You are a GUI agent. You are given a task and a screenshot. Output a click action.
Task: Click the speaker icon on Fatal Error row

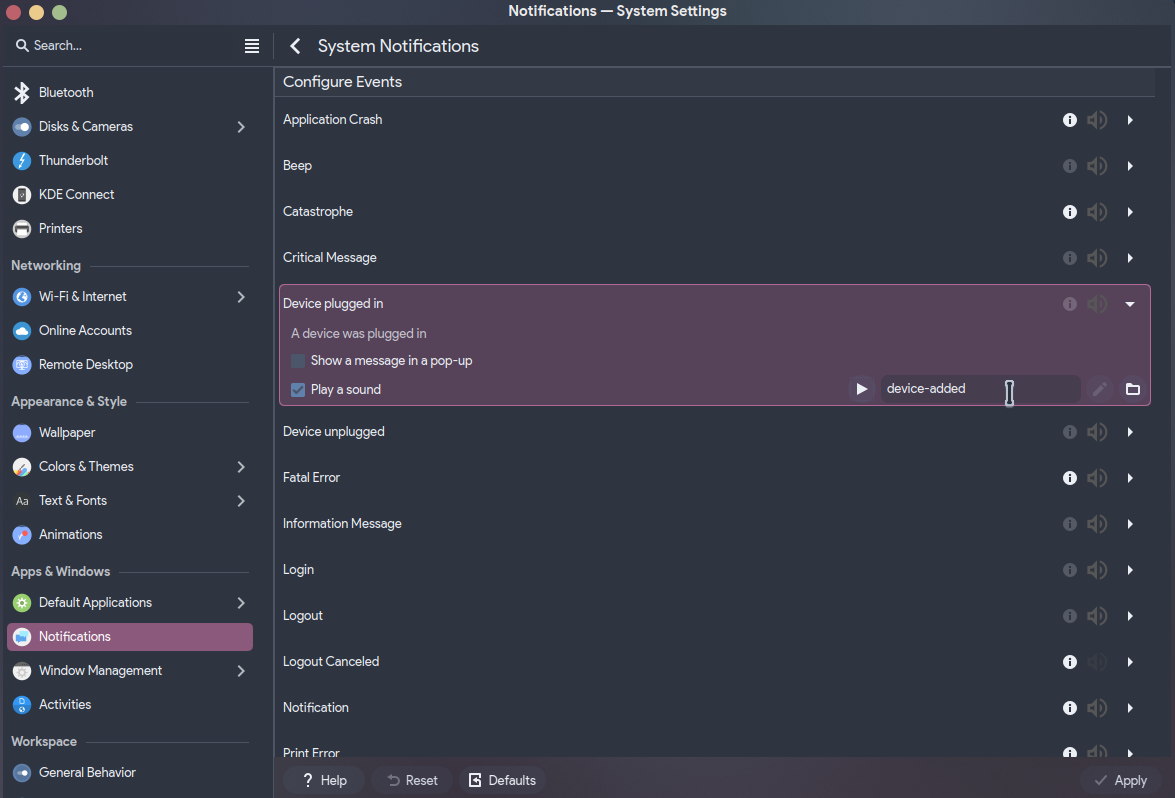coord(1097,478)
